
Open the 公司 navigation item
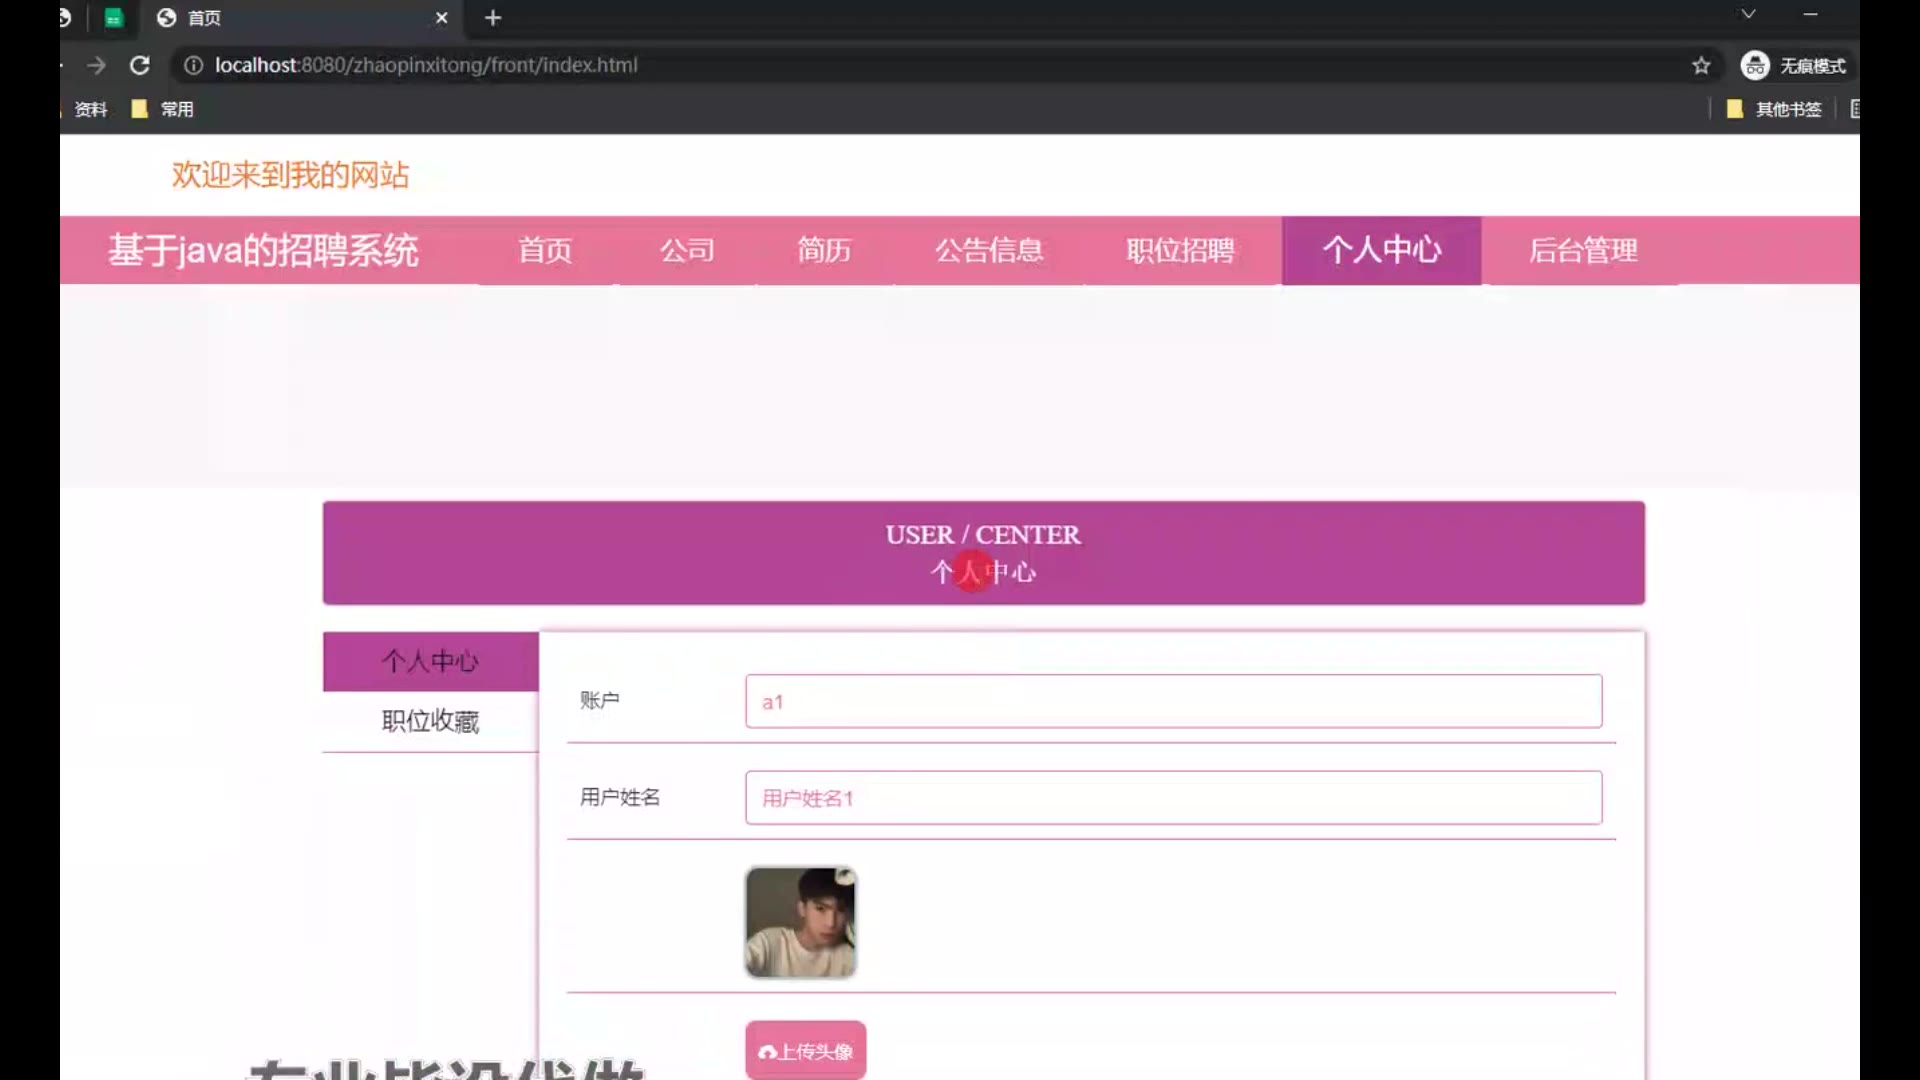pos(687,250)
